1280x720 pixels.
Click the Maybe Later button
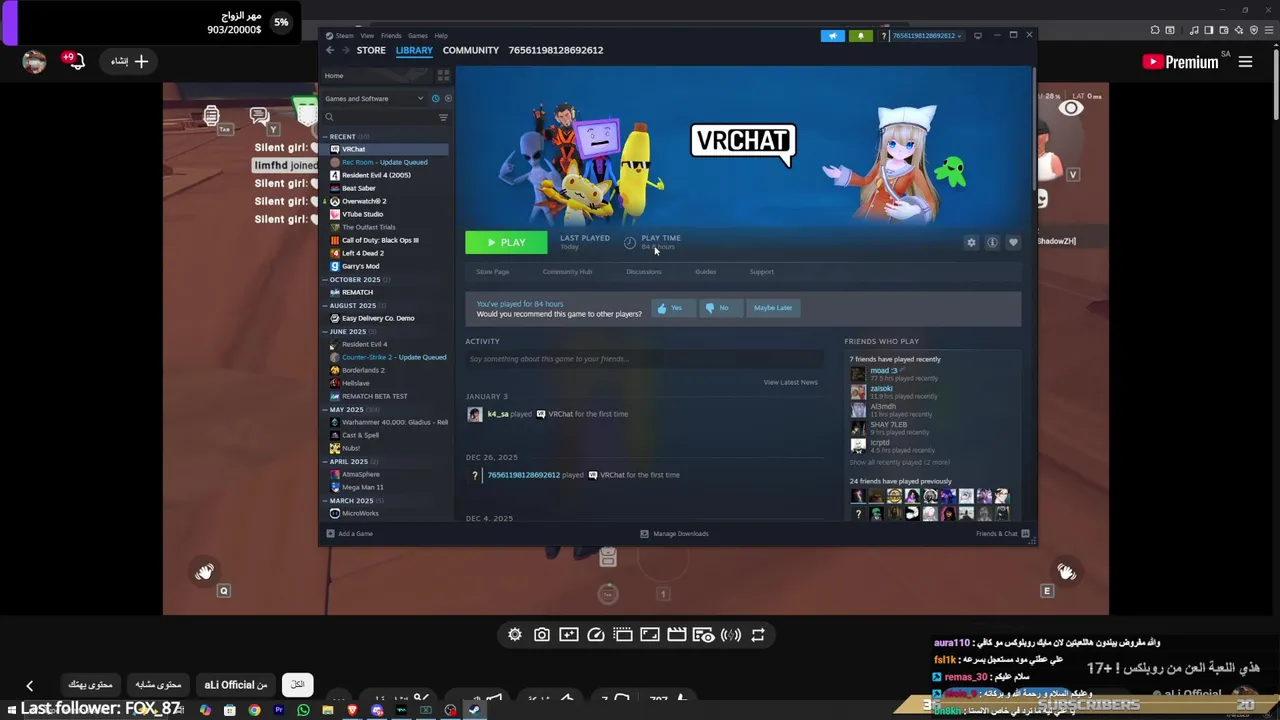point(773,308)
